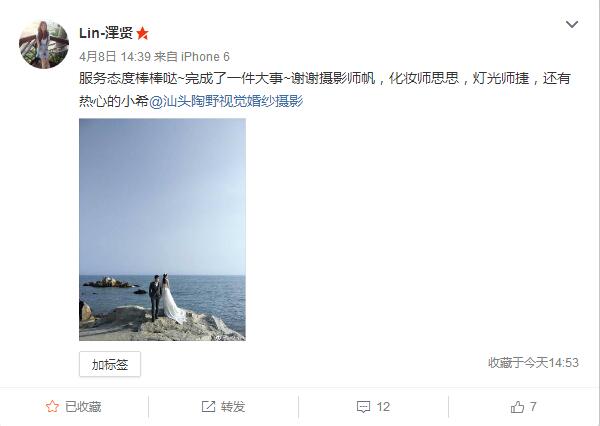Click the post text body
This screenshot has width=600, height=426.
point(325,90)
